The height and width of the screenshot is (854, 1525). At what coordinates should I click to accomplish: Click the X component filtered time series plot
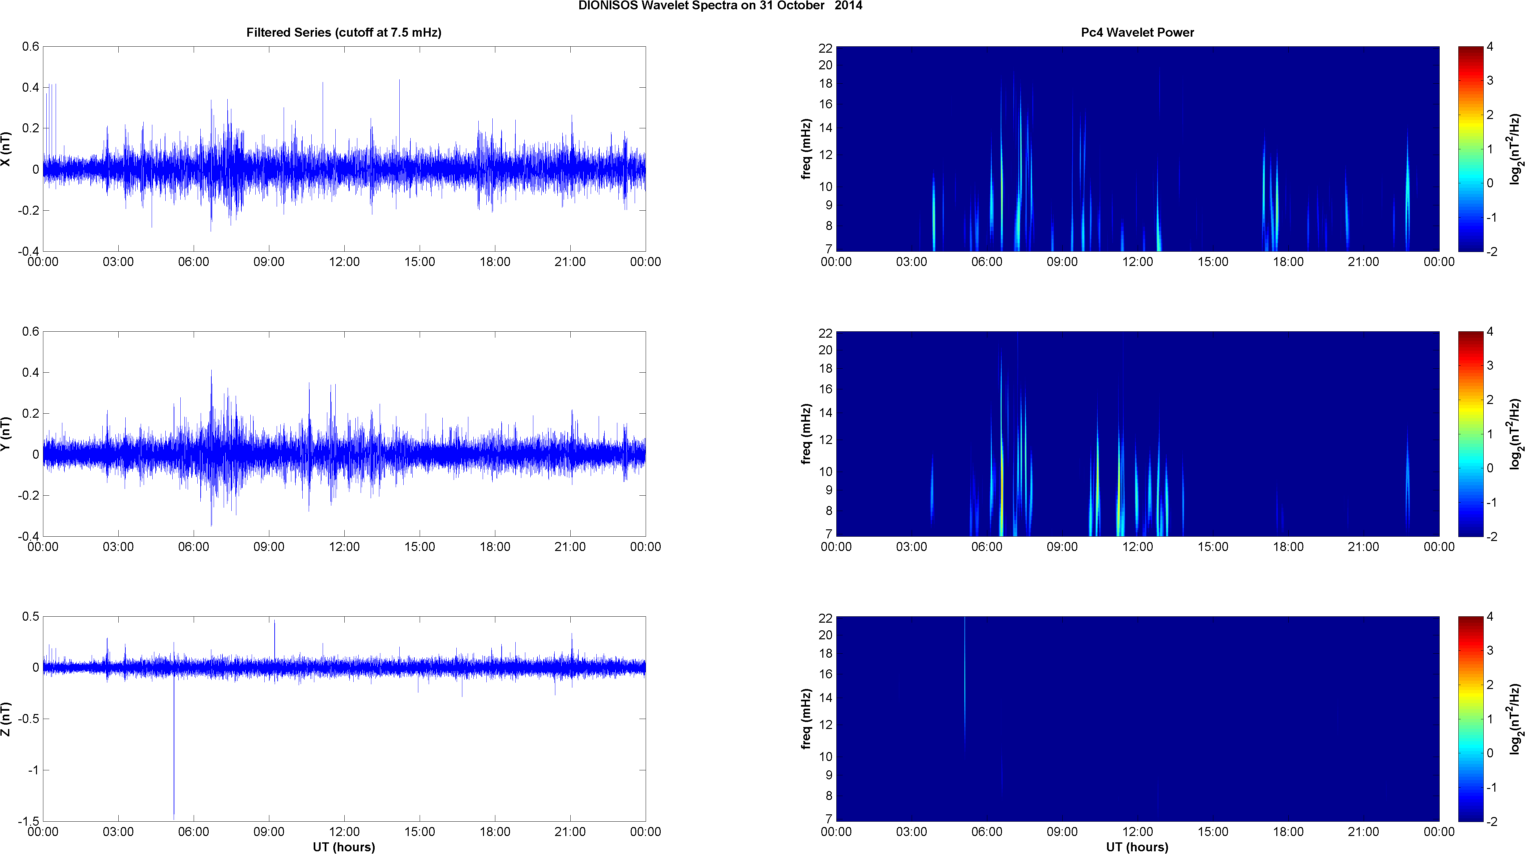pos(344,149)
